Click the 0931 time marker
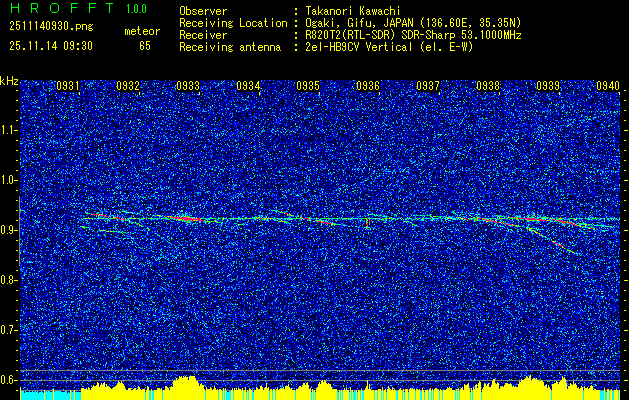Screen dimensions: 629x400 pos(67,86)
